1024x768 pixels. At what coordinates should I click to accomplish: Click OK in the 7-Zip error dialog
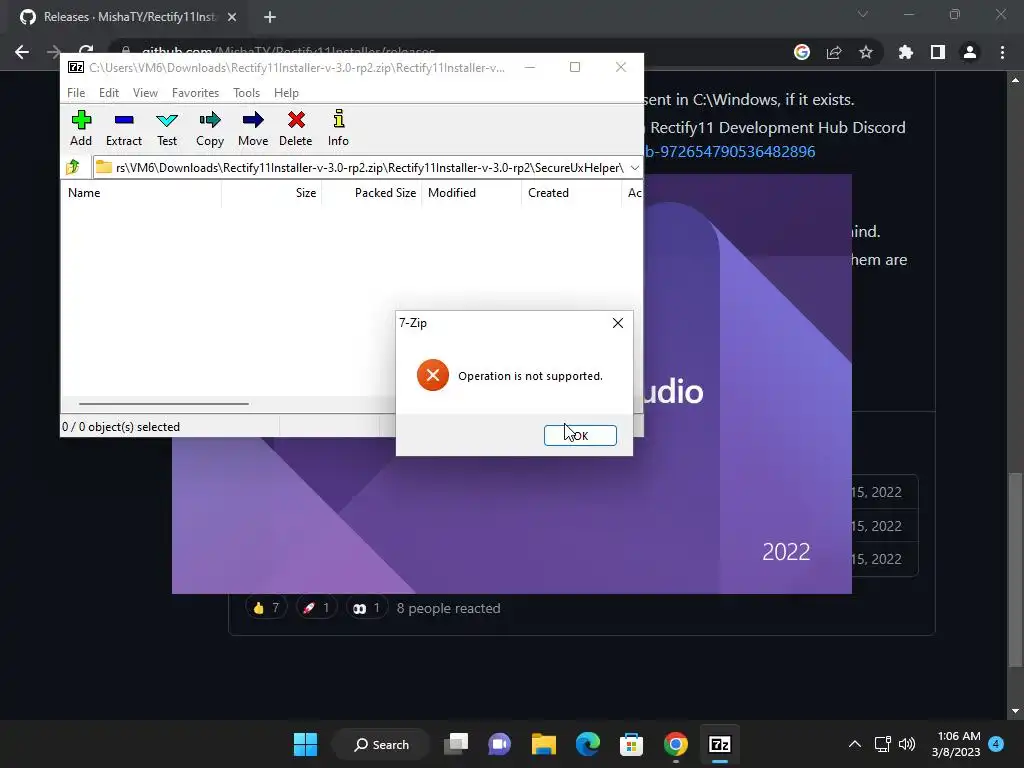pos(580,436)
